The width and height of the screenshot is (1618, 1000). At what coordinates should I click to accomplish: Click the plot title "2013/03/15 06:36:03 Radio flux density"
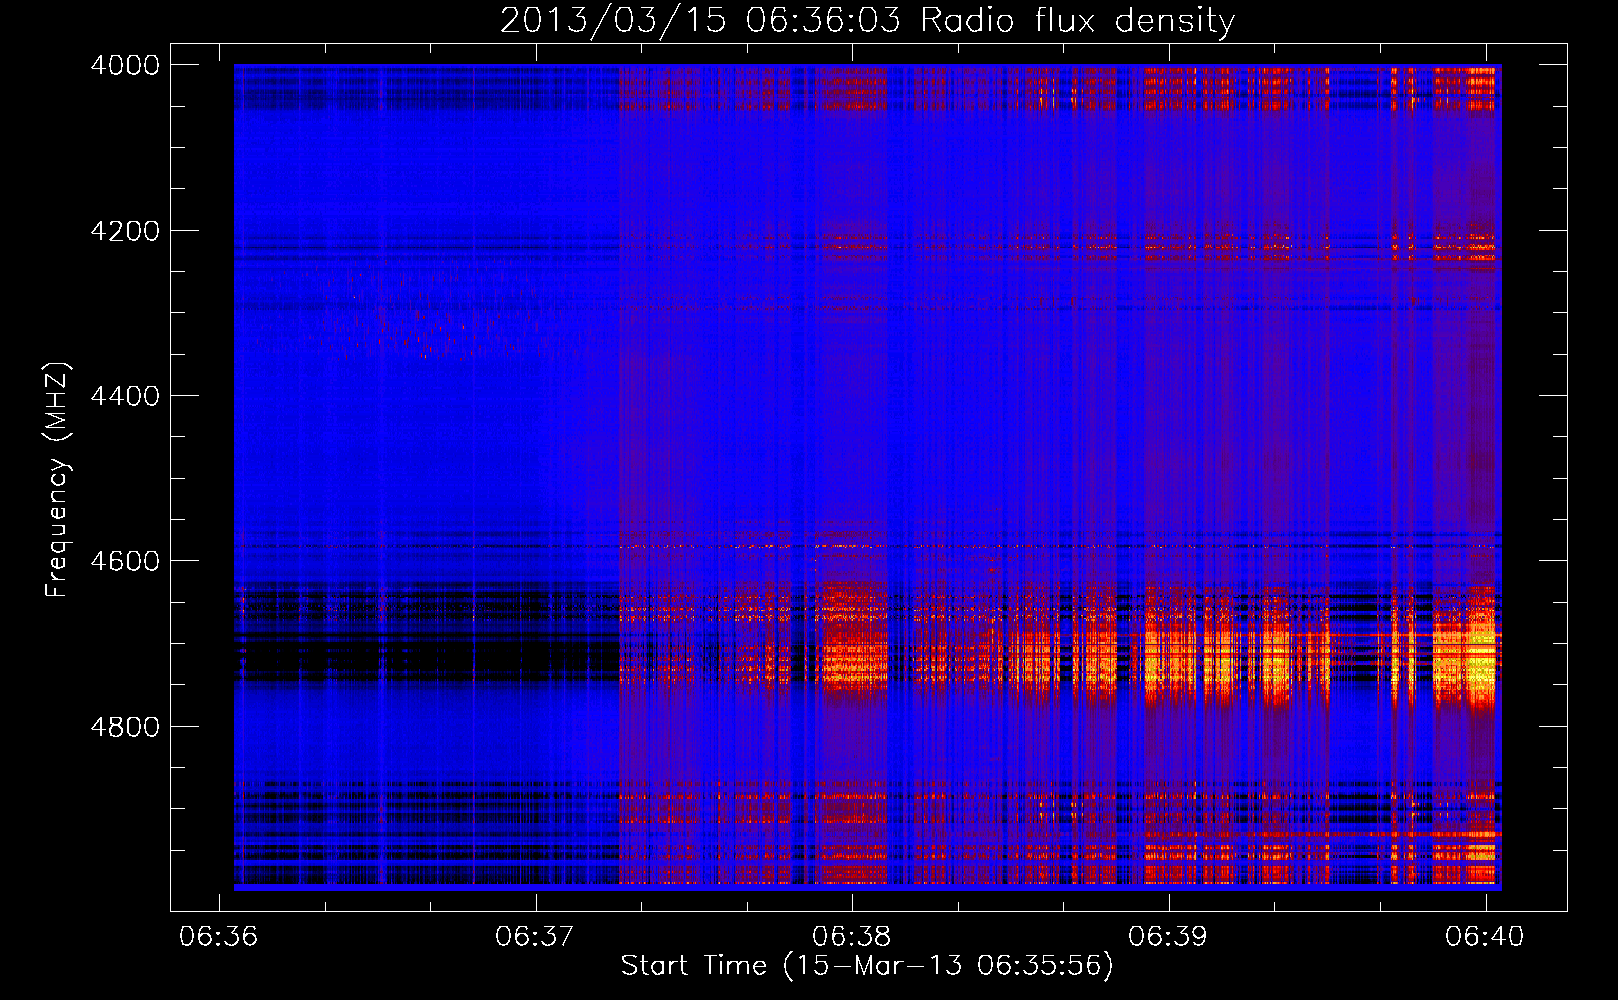(x=867, y=21)
